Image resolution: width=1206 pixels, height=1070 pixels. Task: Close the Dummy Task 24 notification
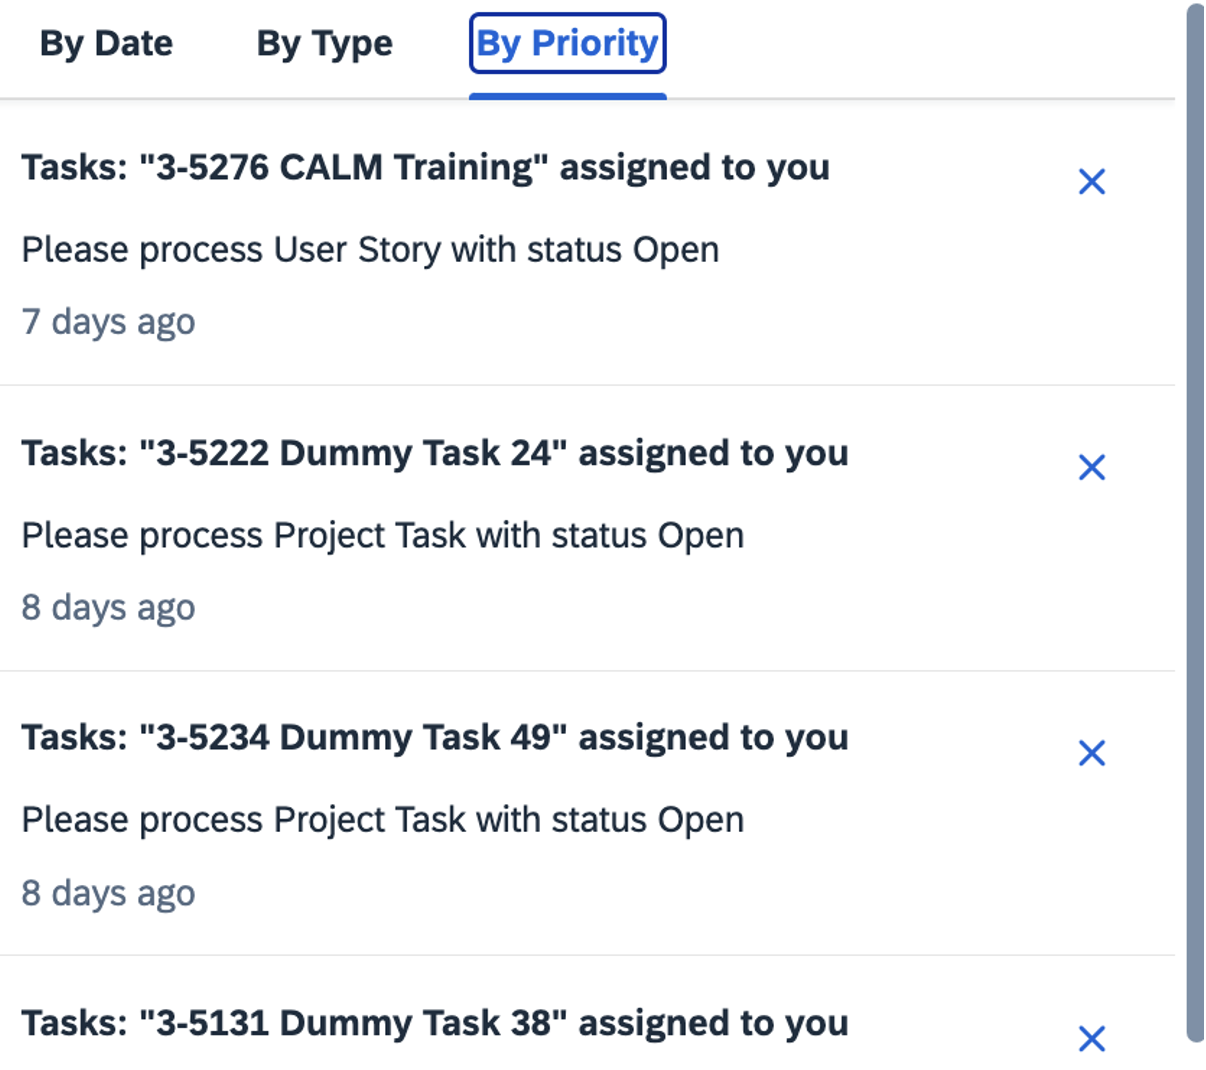pyautogui.click(x=1091, y=467)
